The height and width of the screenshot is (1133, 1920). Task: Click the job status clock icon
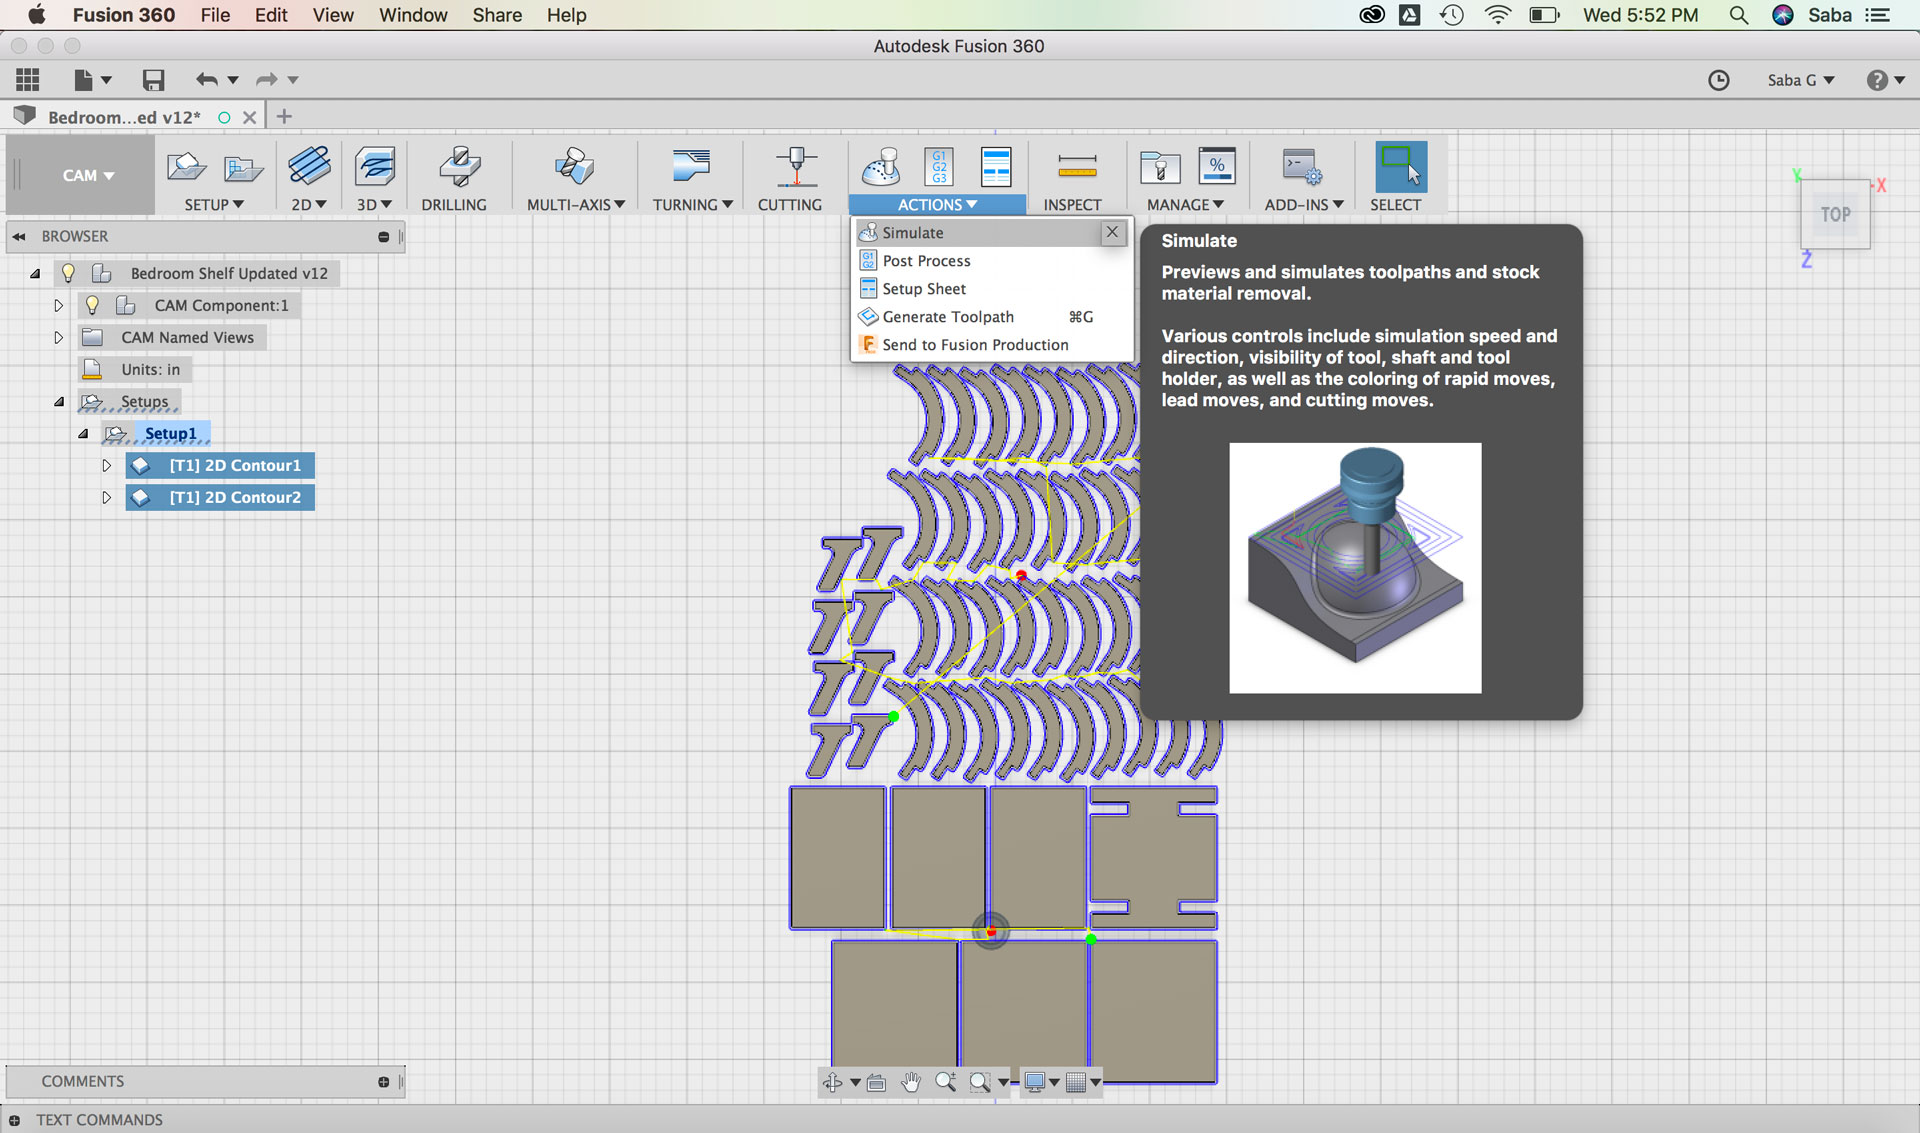pyautogui.click(x=1718, y=80)
